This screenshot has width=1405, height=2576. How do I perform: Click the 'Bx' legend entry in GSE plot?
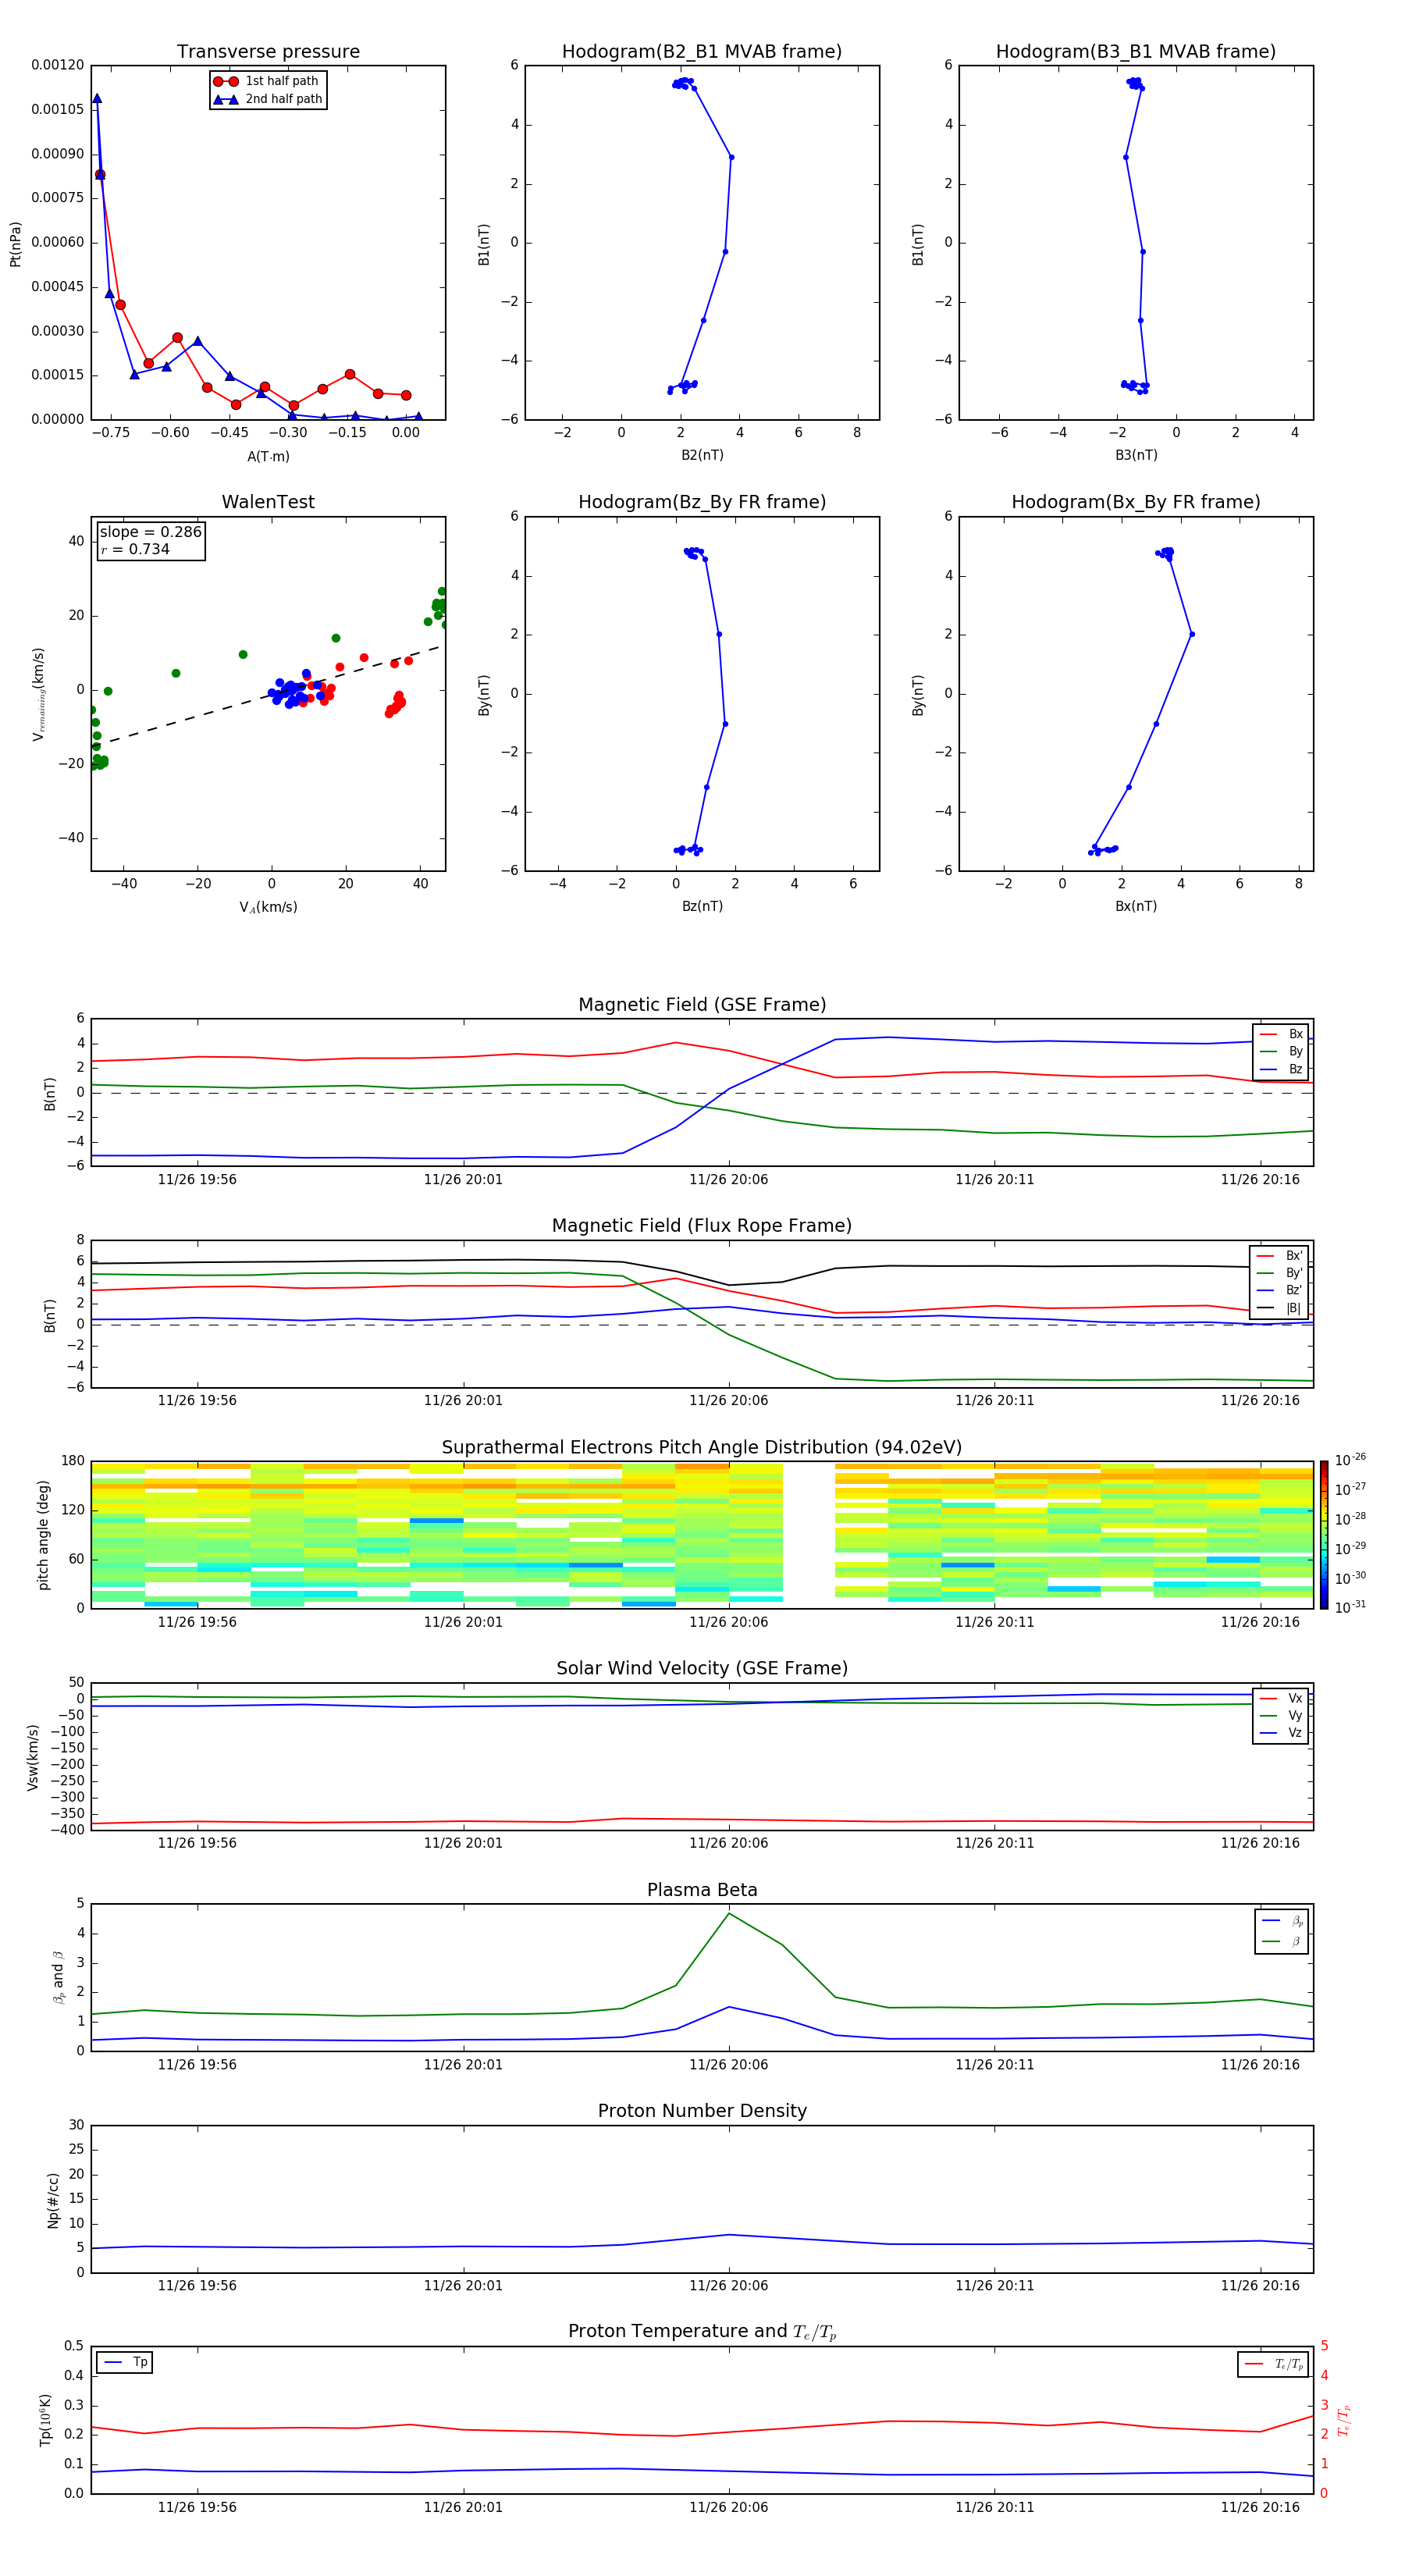tap(1281, 1034)
